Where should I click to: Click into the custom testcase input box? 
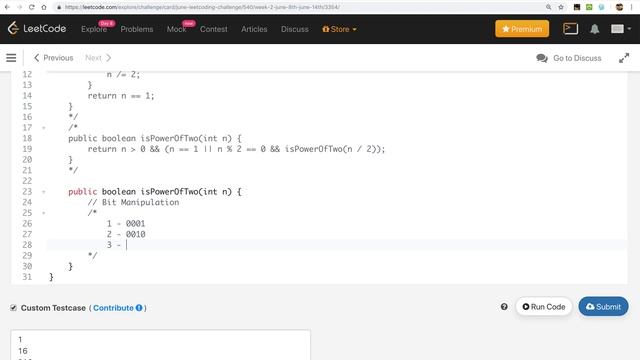[x=160, y=345]
